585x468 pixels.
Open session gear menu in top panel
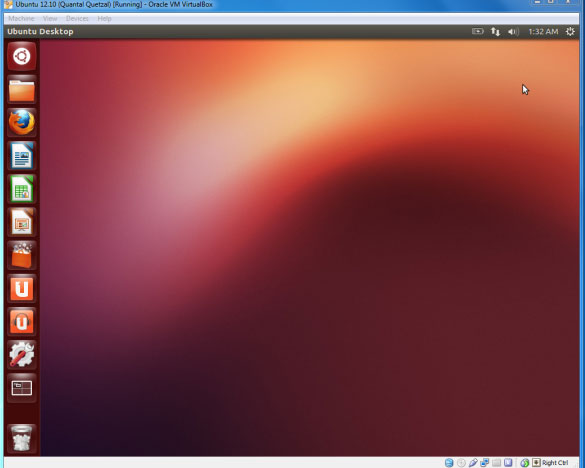click(570, 32)
